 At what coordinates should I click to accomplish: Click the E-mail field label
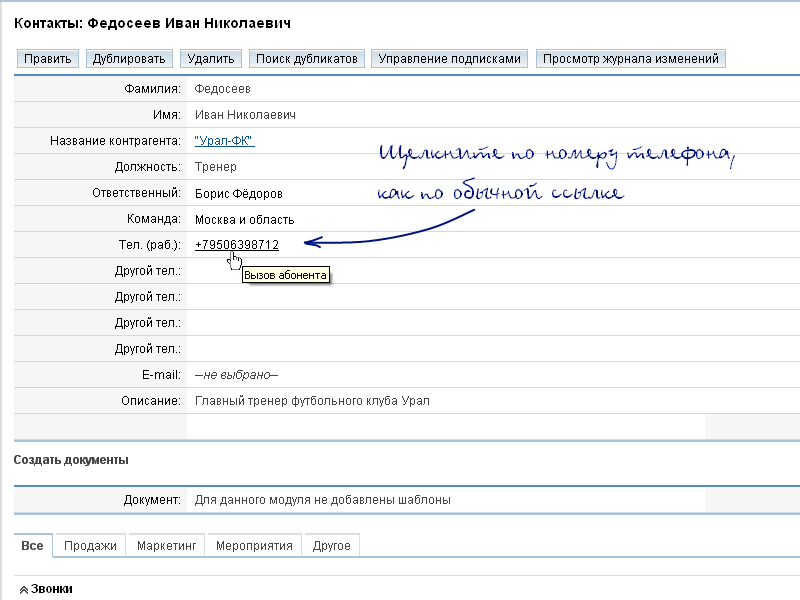click(x=161, y=375)
